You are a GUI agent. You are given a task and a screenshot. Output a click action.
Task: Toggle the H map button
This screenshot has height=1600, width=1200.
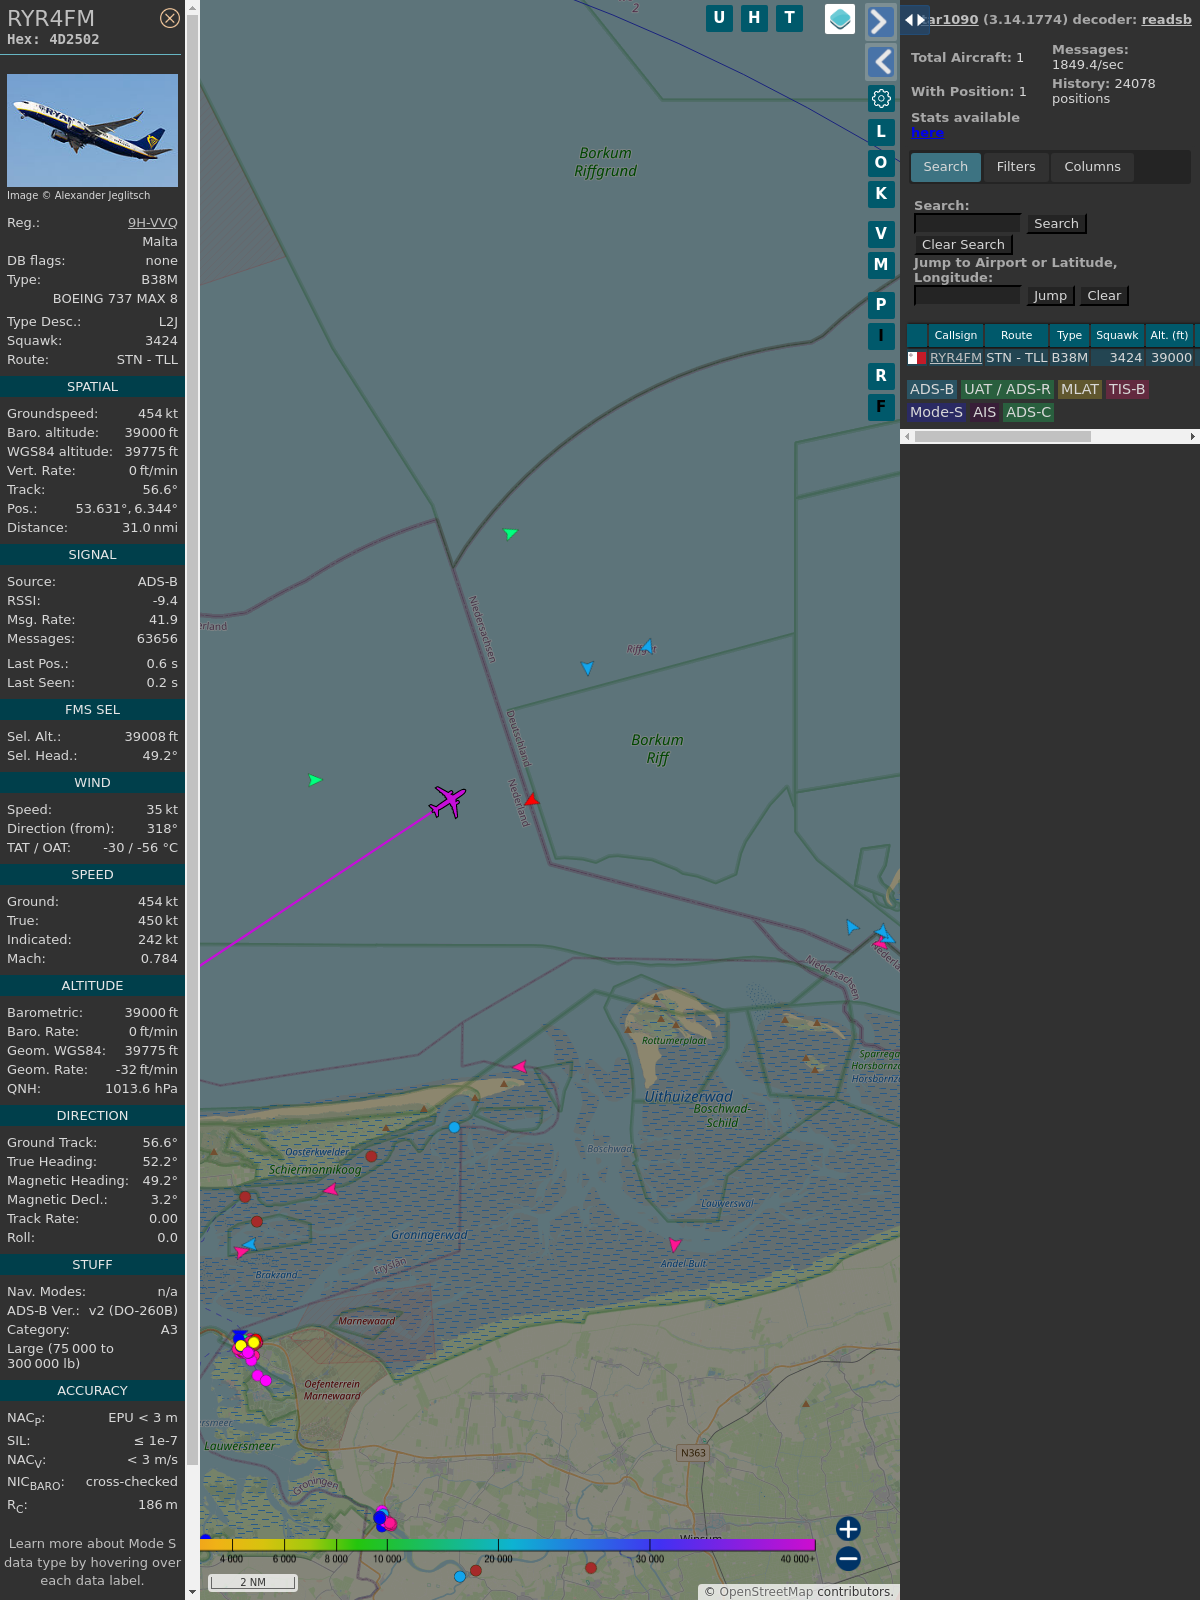[x=754, y=18]
